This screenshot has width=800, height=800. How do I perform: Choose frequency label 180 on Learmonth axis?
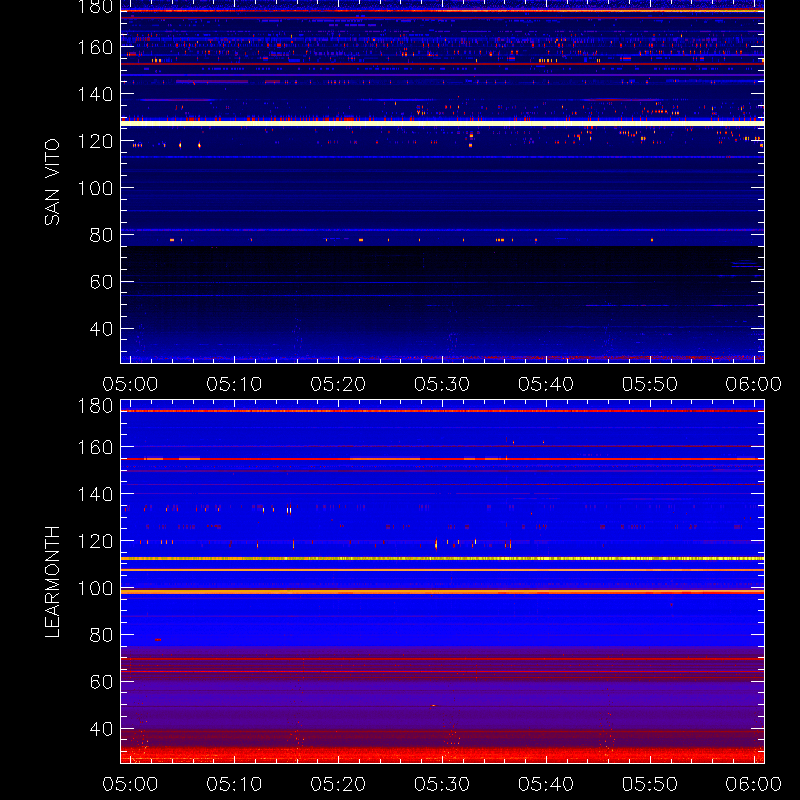click(x=95, y=406)
